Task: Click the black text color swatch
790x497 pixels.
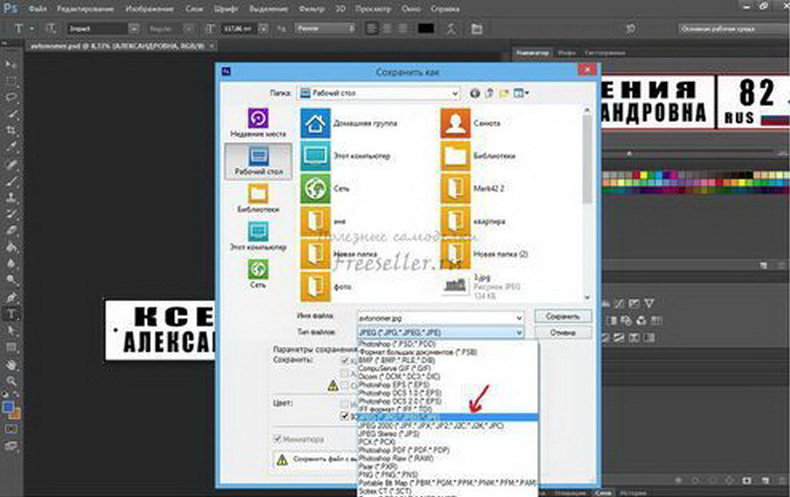Action: [x=426, y=29]
